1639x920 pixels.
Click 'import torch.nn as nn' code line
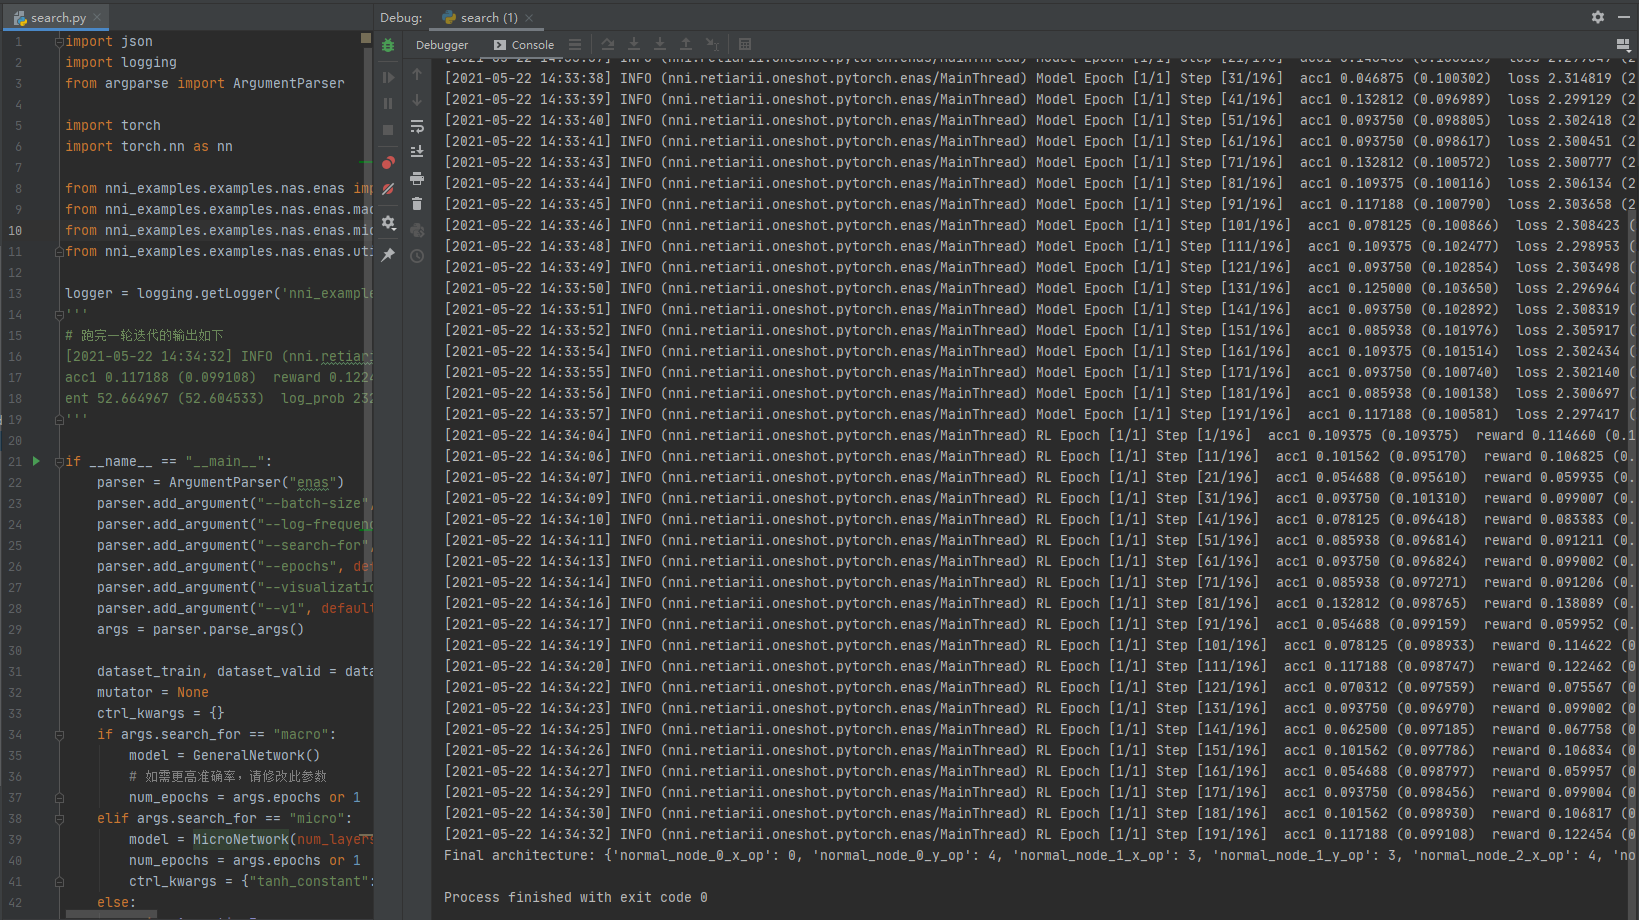(x=148, y=146)
